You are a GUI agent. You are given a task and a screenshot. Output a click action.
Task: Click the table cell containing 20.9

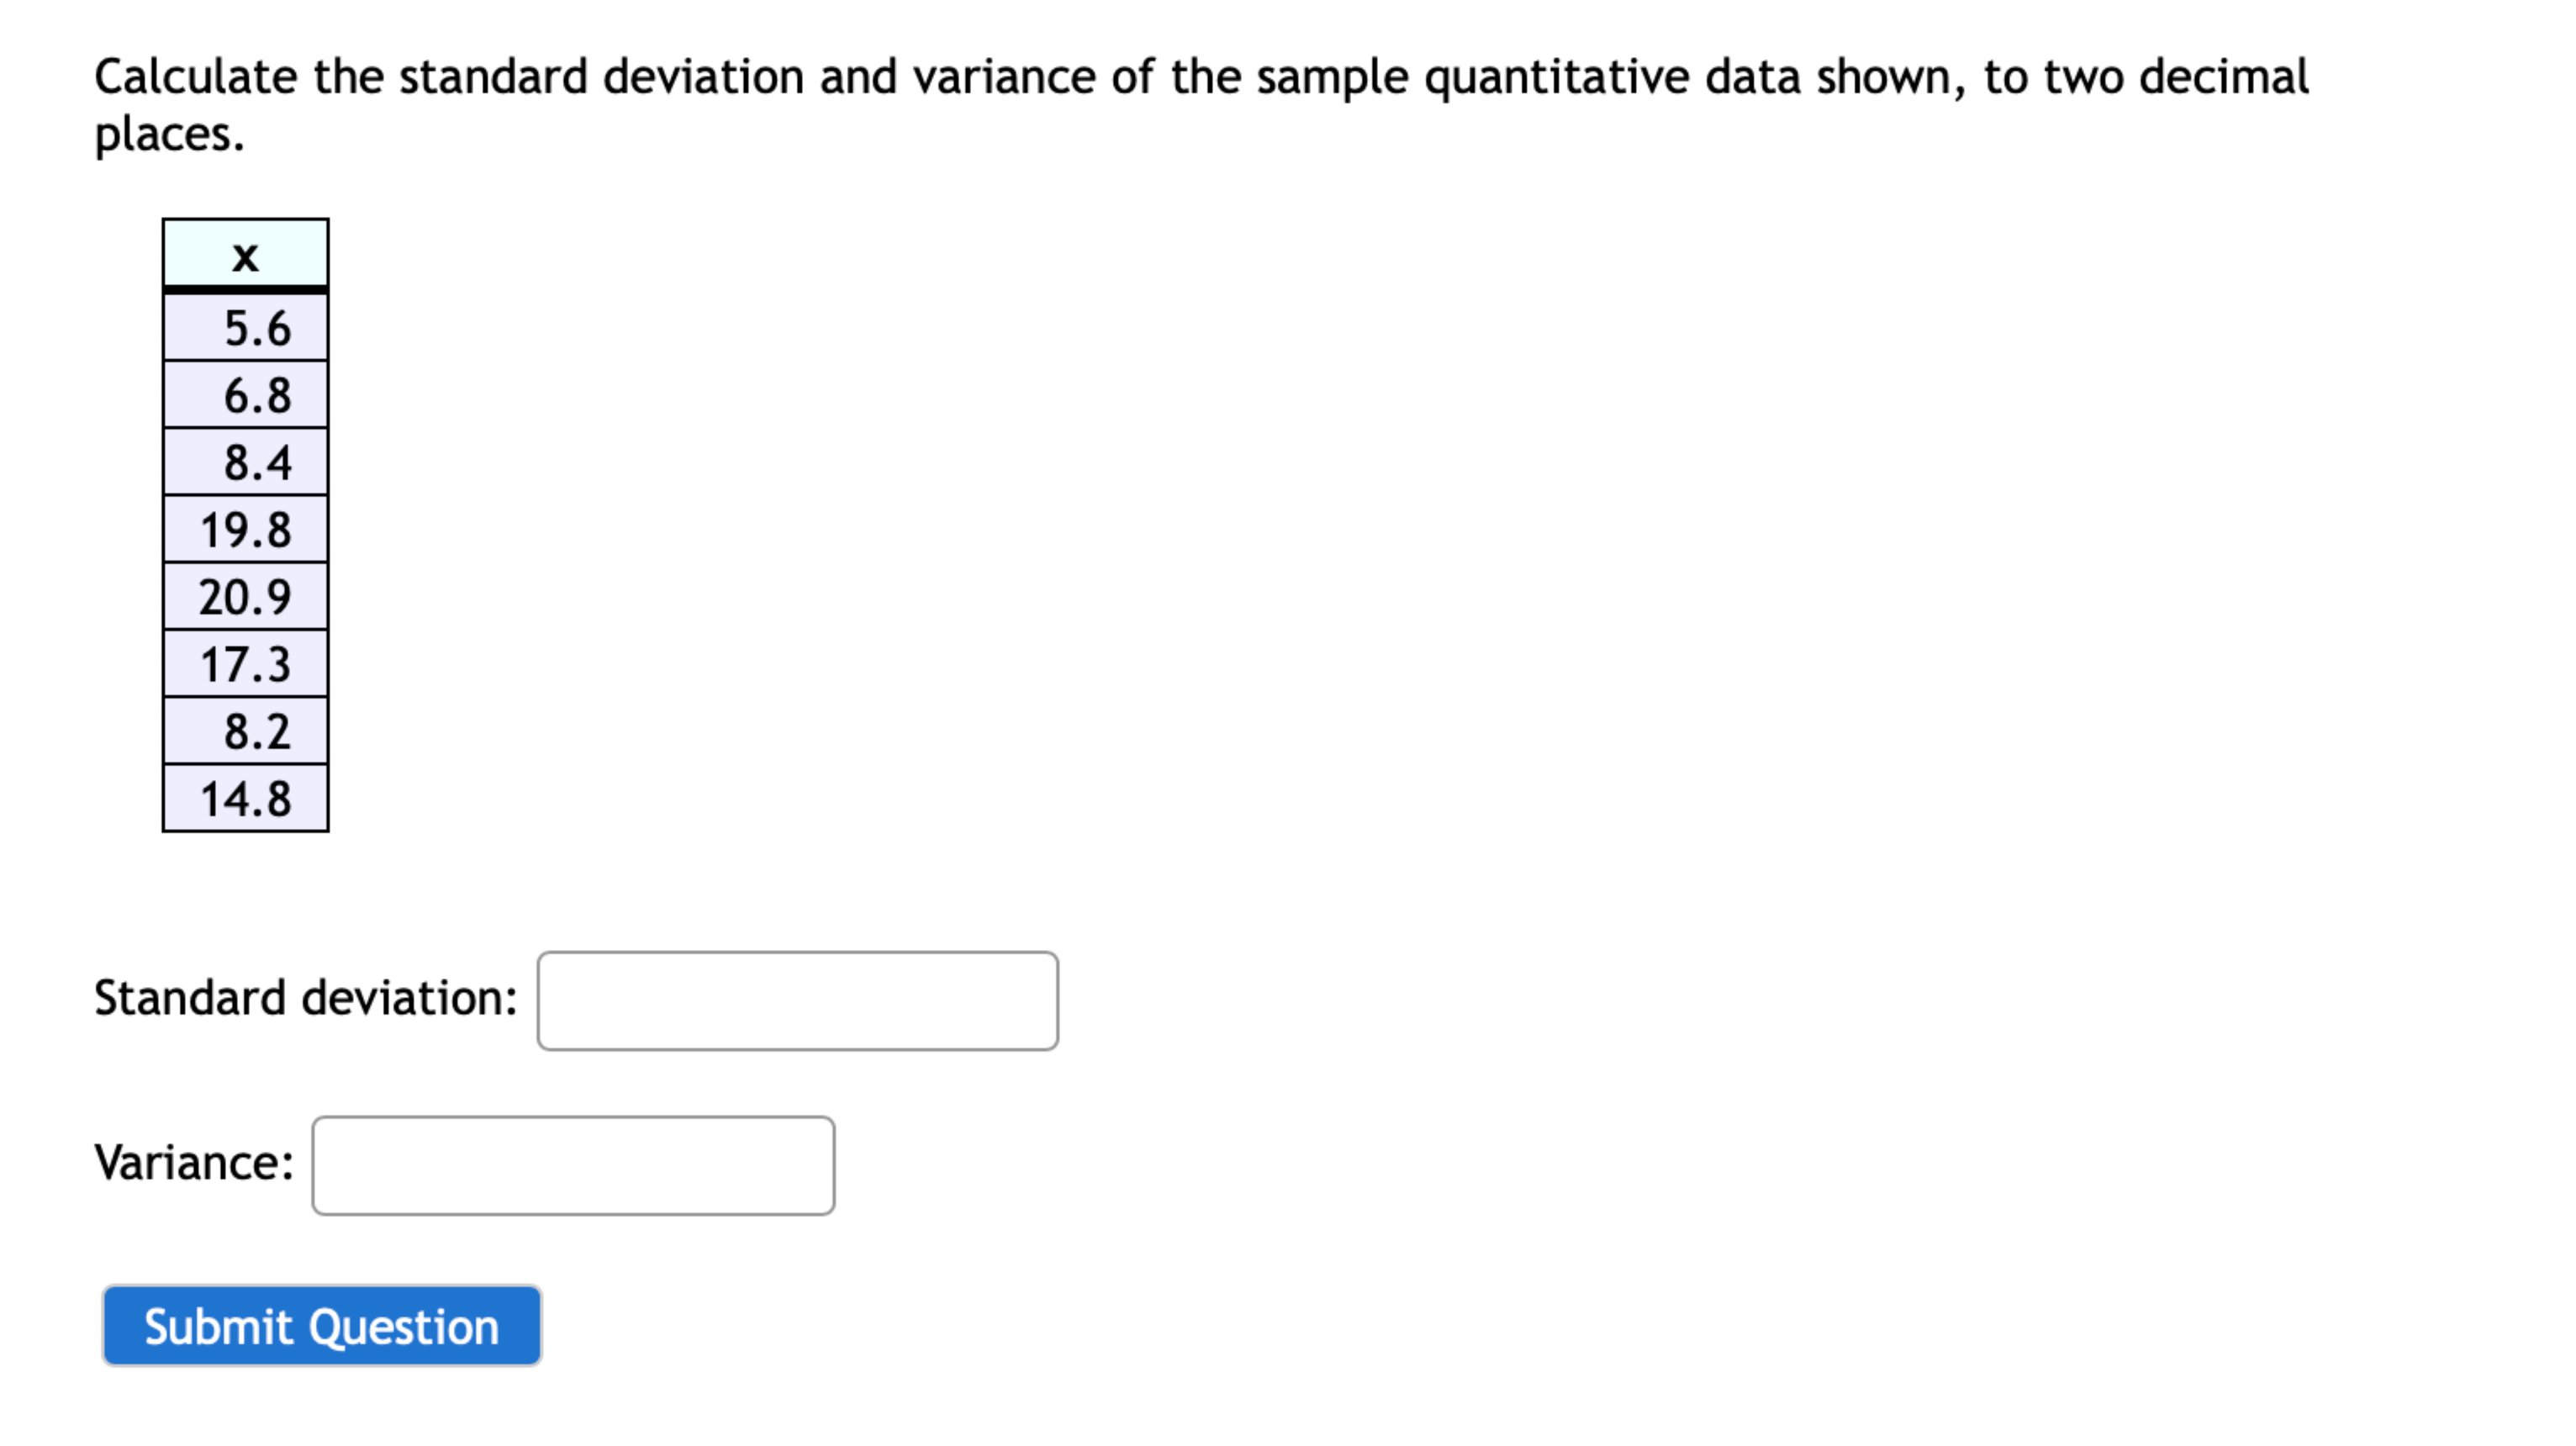pyautogui.click(x=246, y=596)
